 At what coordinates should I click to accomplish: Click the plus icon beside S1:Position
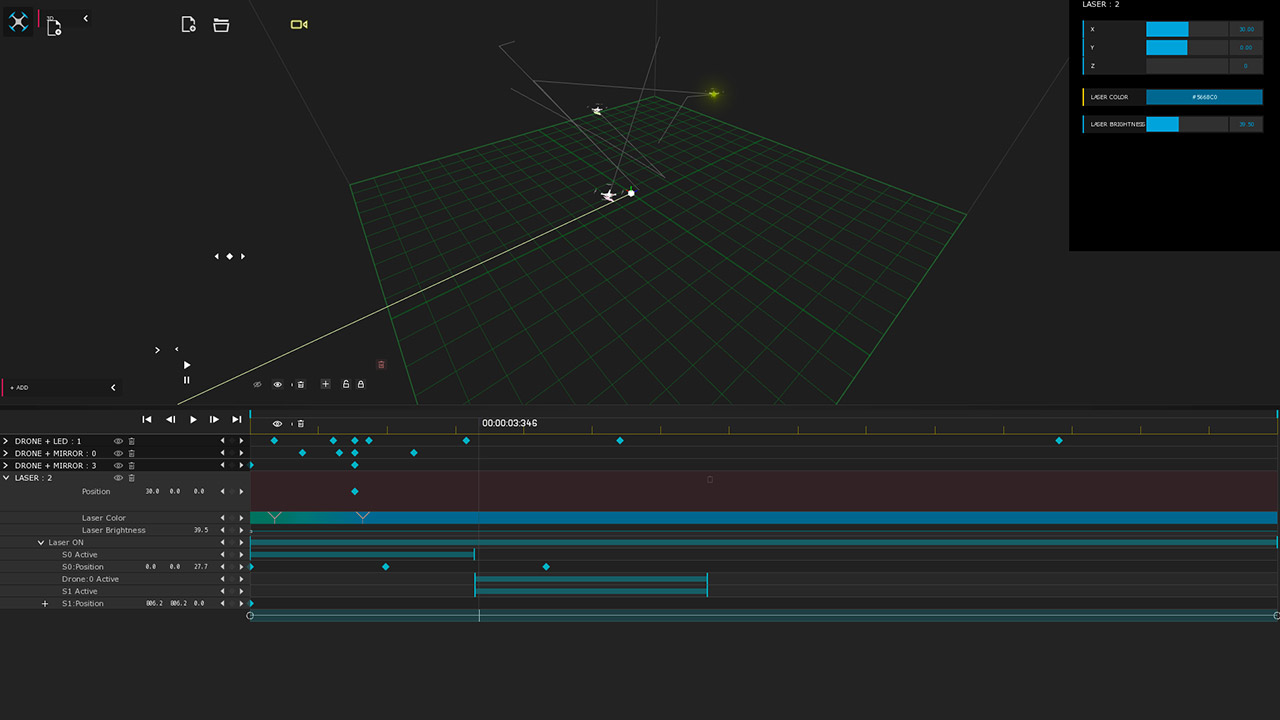coord(45,604)
